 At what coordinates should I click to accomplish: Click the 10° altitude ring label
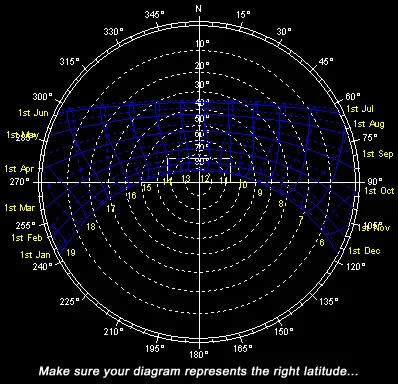(203, 44)
